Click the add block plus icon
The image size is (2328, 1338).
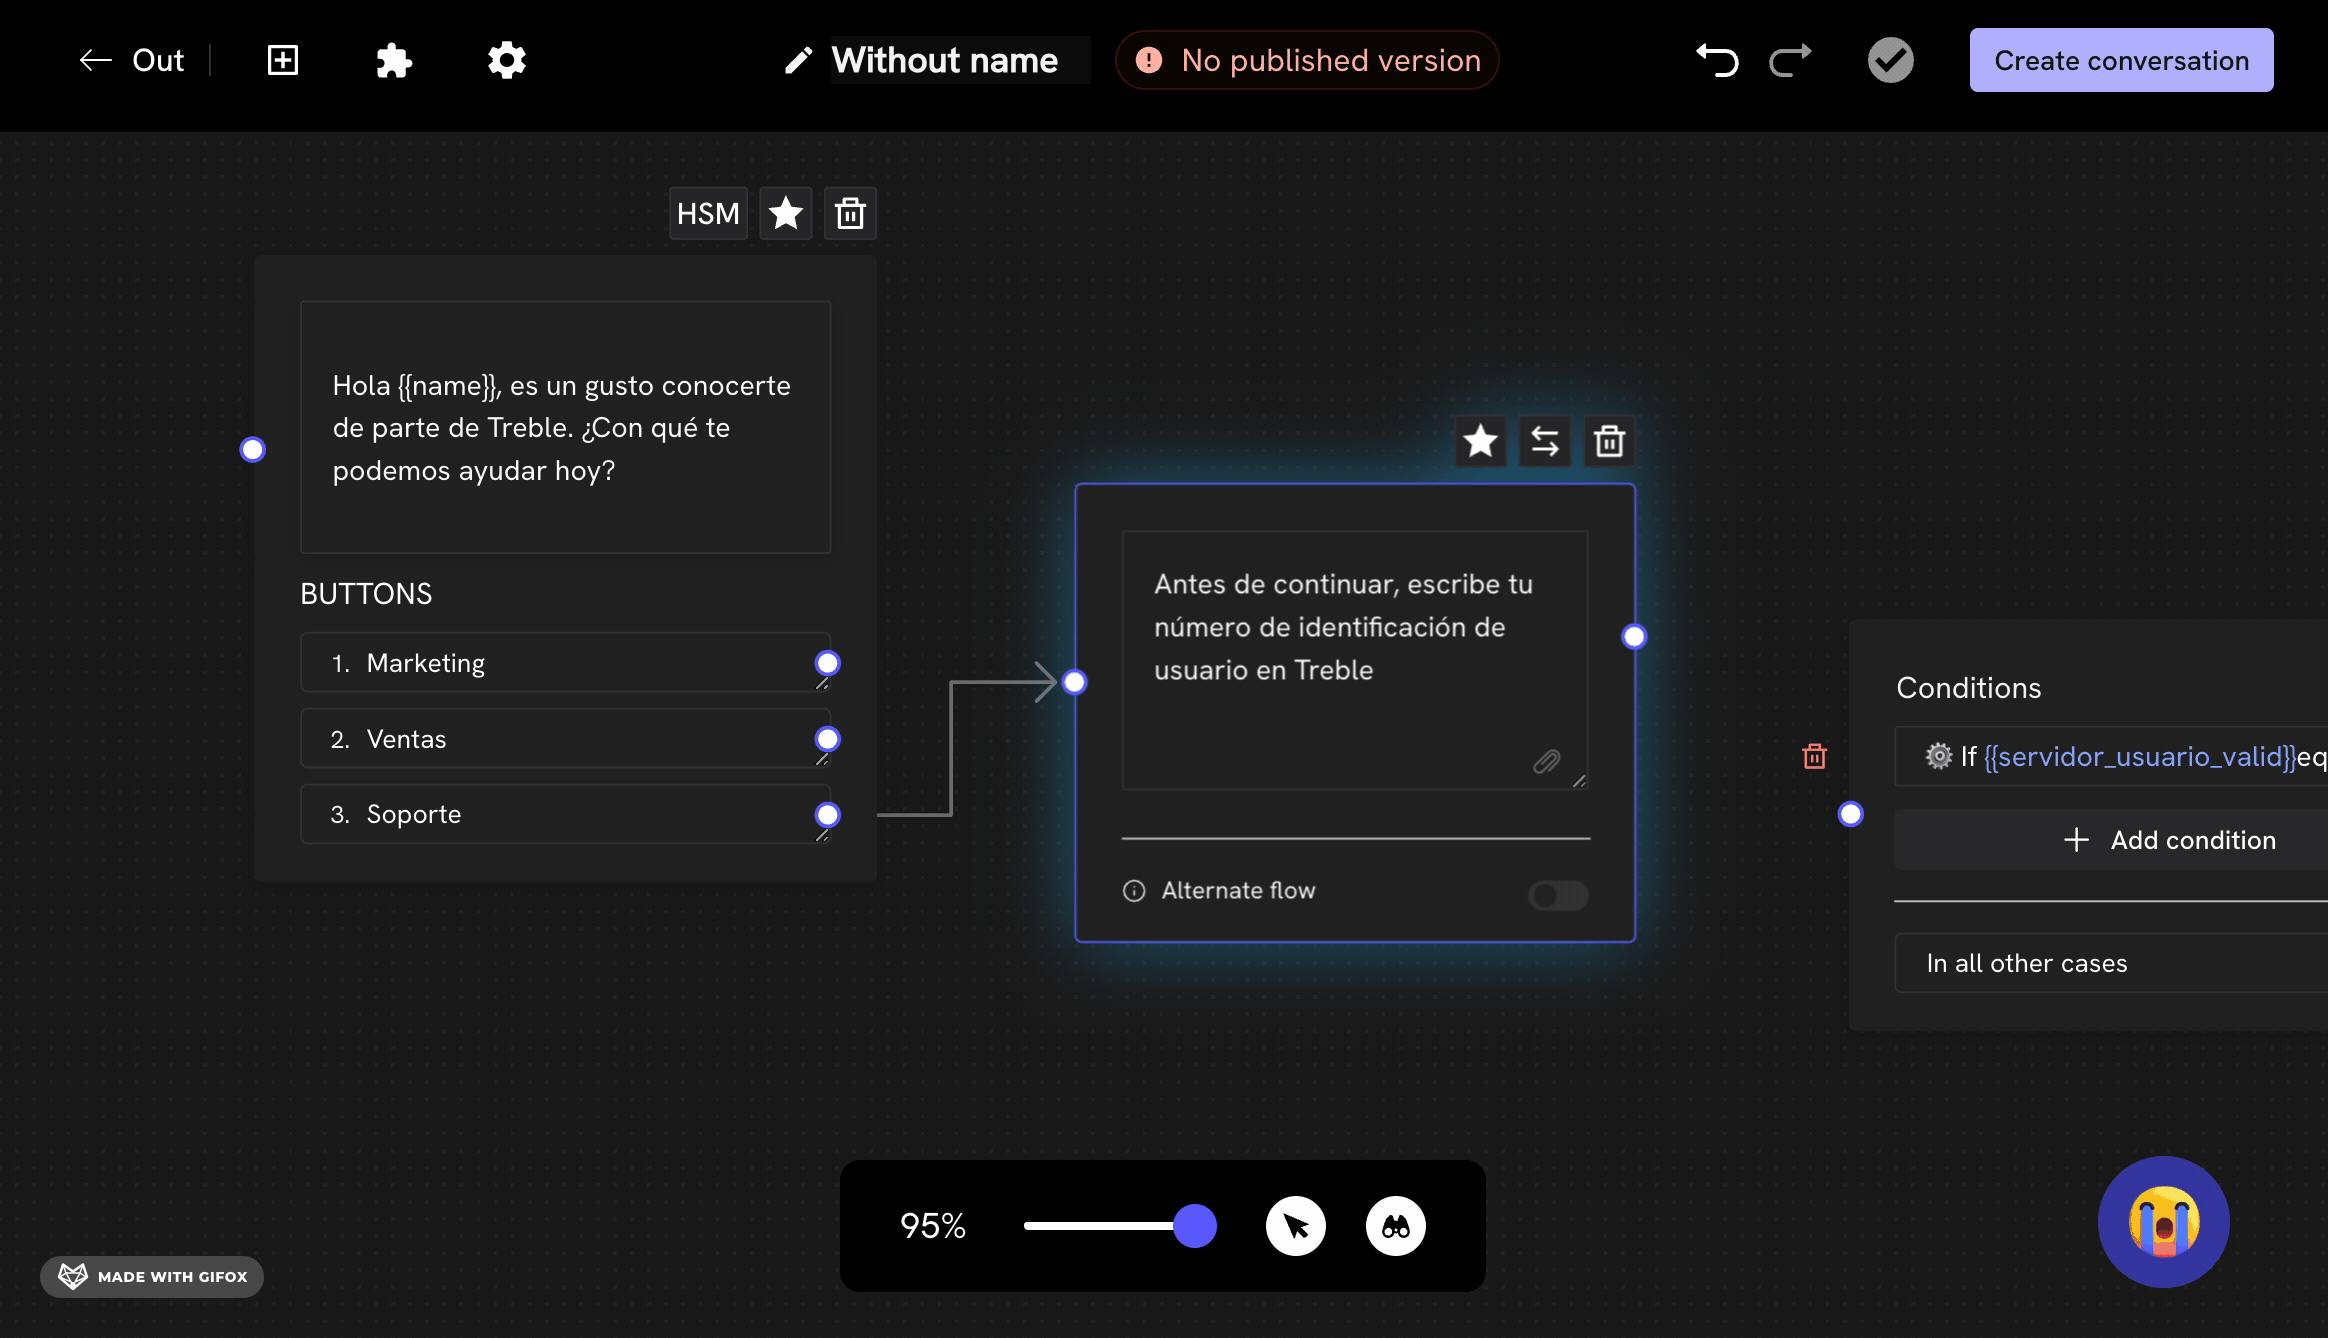tap(283, 60)
